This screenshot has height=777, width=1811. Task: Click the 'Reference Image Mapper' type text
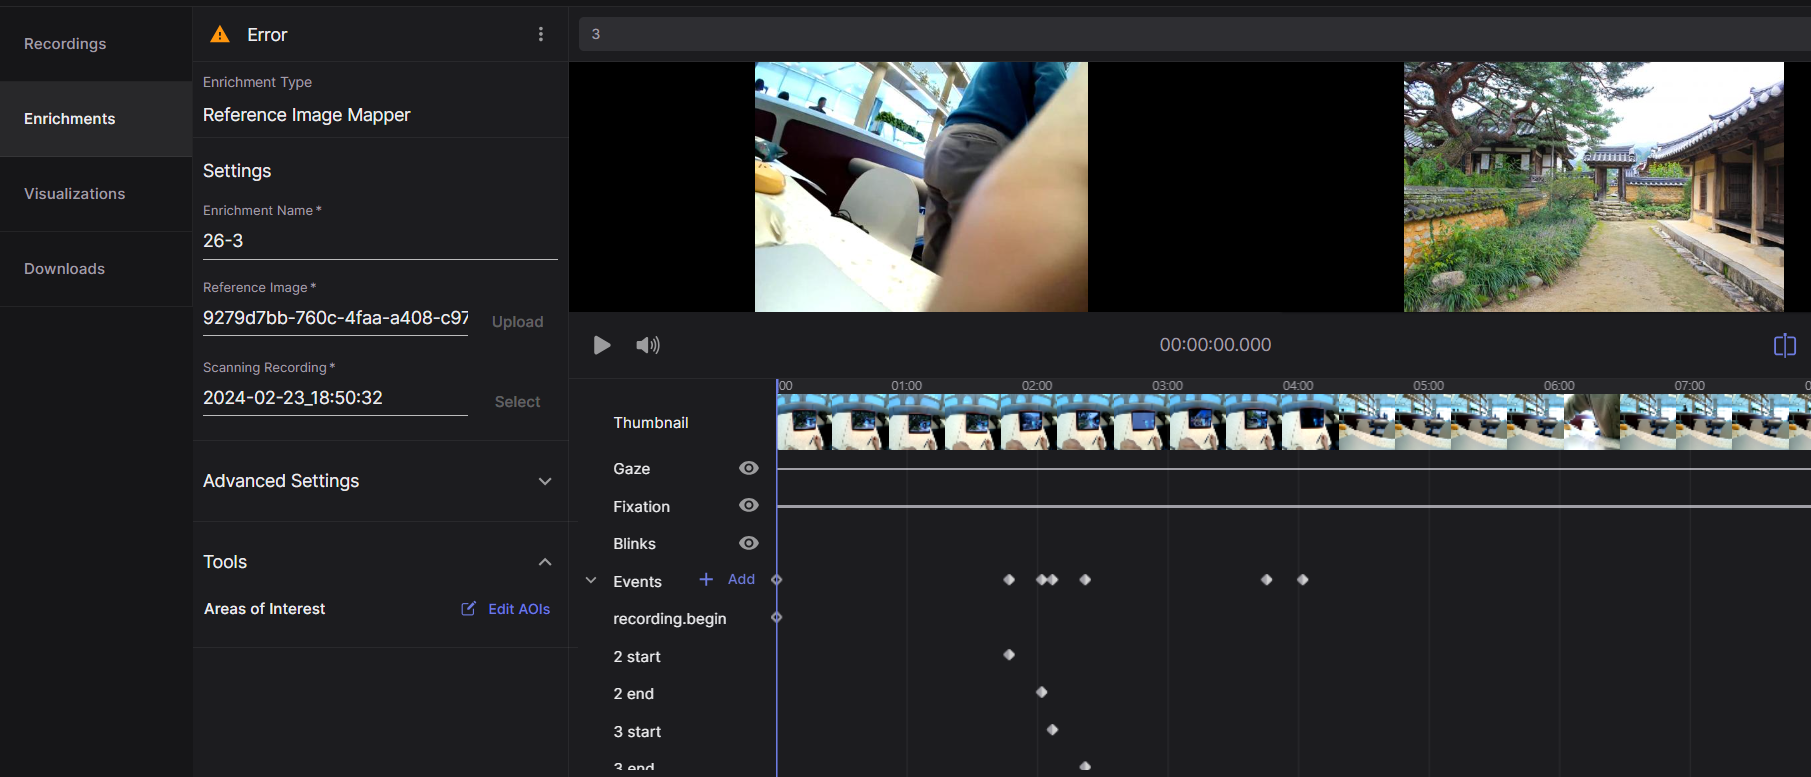pos(307,115)
